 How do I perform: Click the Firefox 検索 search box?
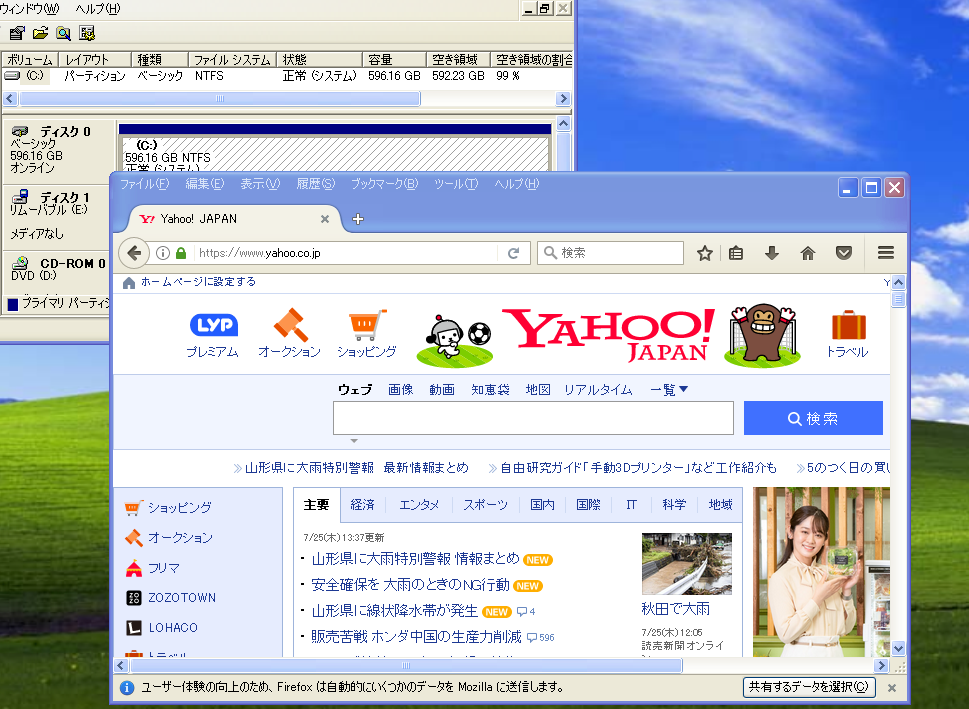611,253
